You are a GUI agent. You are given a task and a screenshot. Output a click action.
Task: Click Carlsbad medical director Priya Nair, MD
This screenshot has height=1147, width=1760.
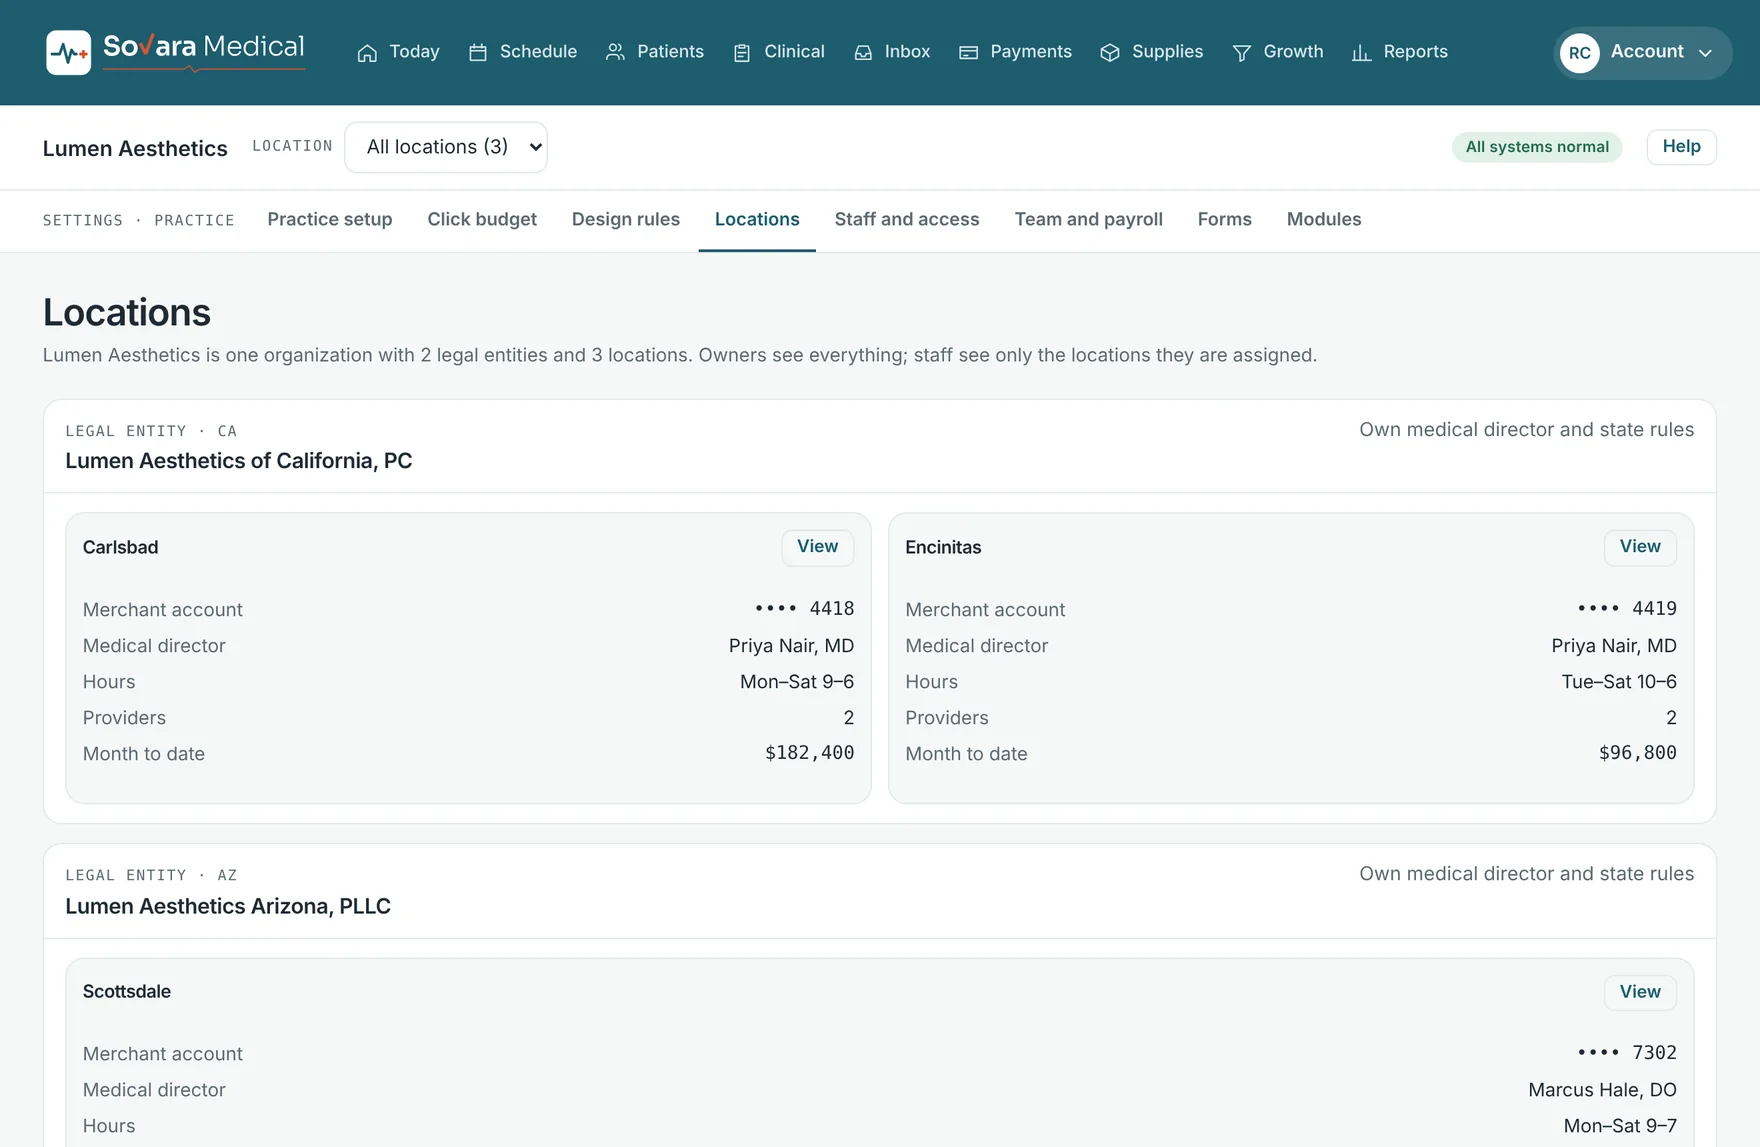pyautogui.click(x=791, y=646)
